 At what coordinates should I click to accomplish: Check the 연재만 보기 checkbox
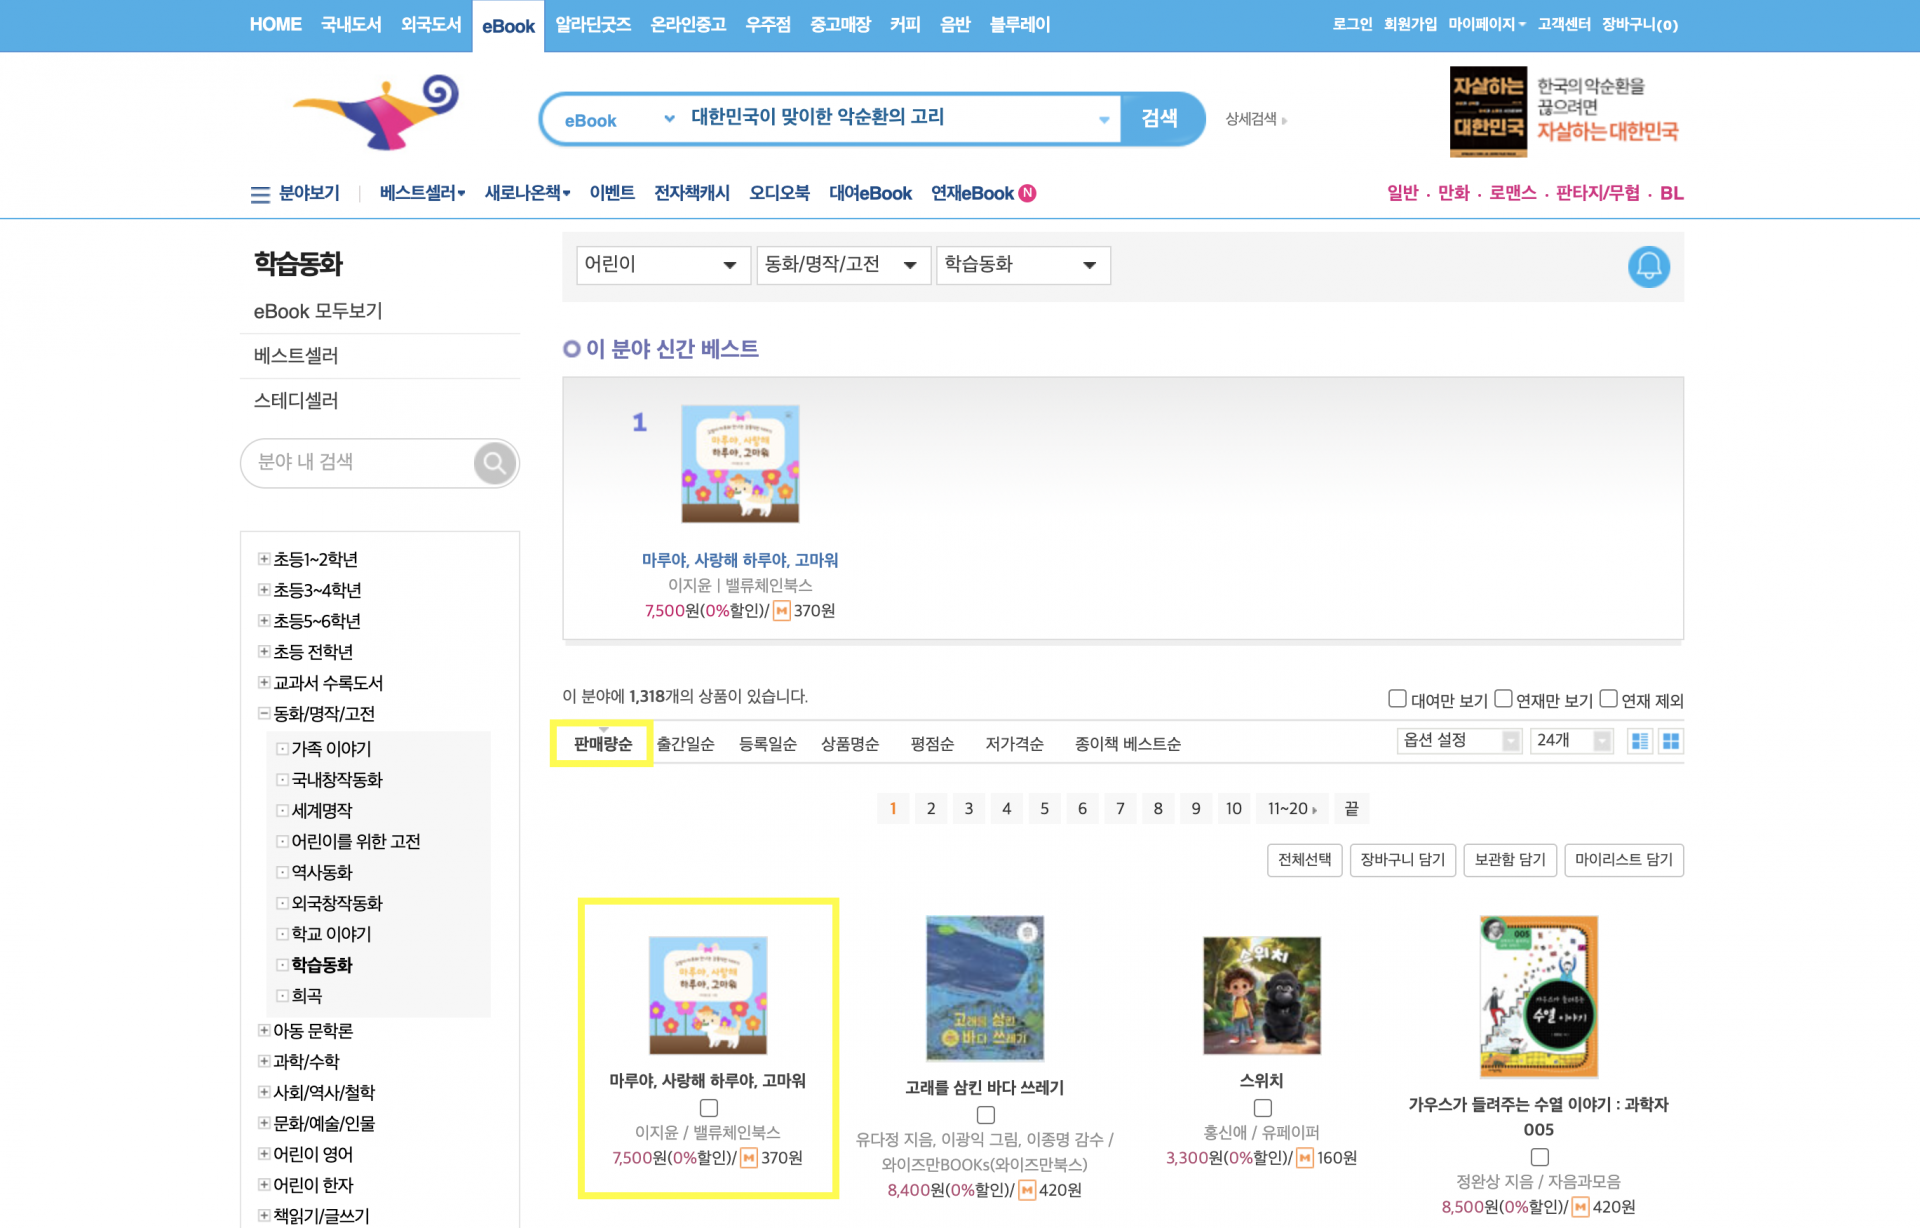1503,699
